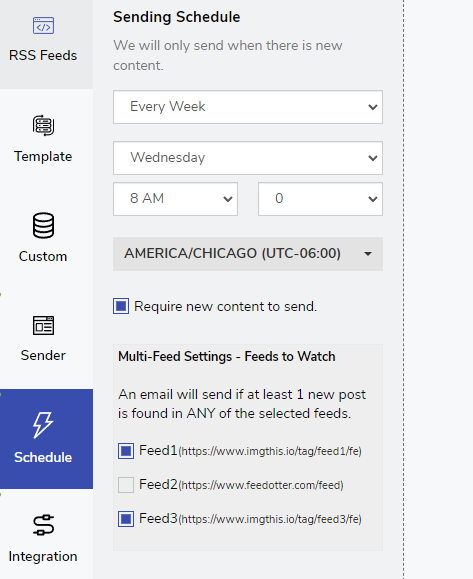Click the Template layout icon
The image size is (473, 579).
(x=43, y=126)
